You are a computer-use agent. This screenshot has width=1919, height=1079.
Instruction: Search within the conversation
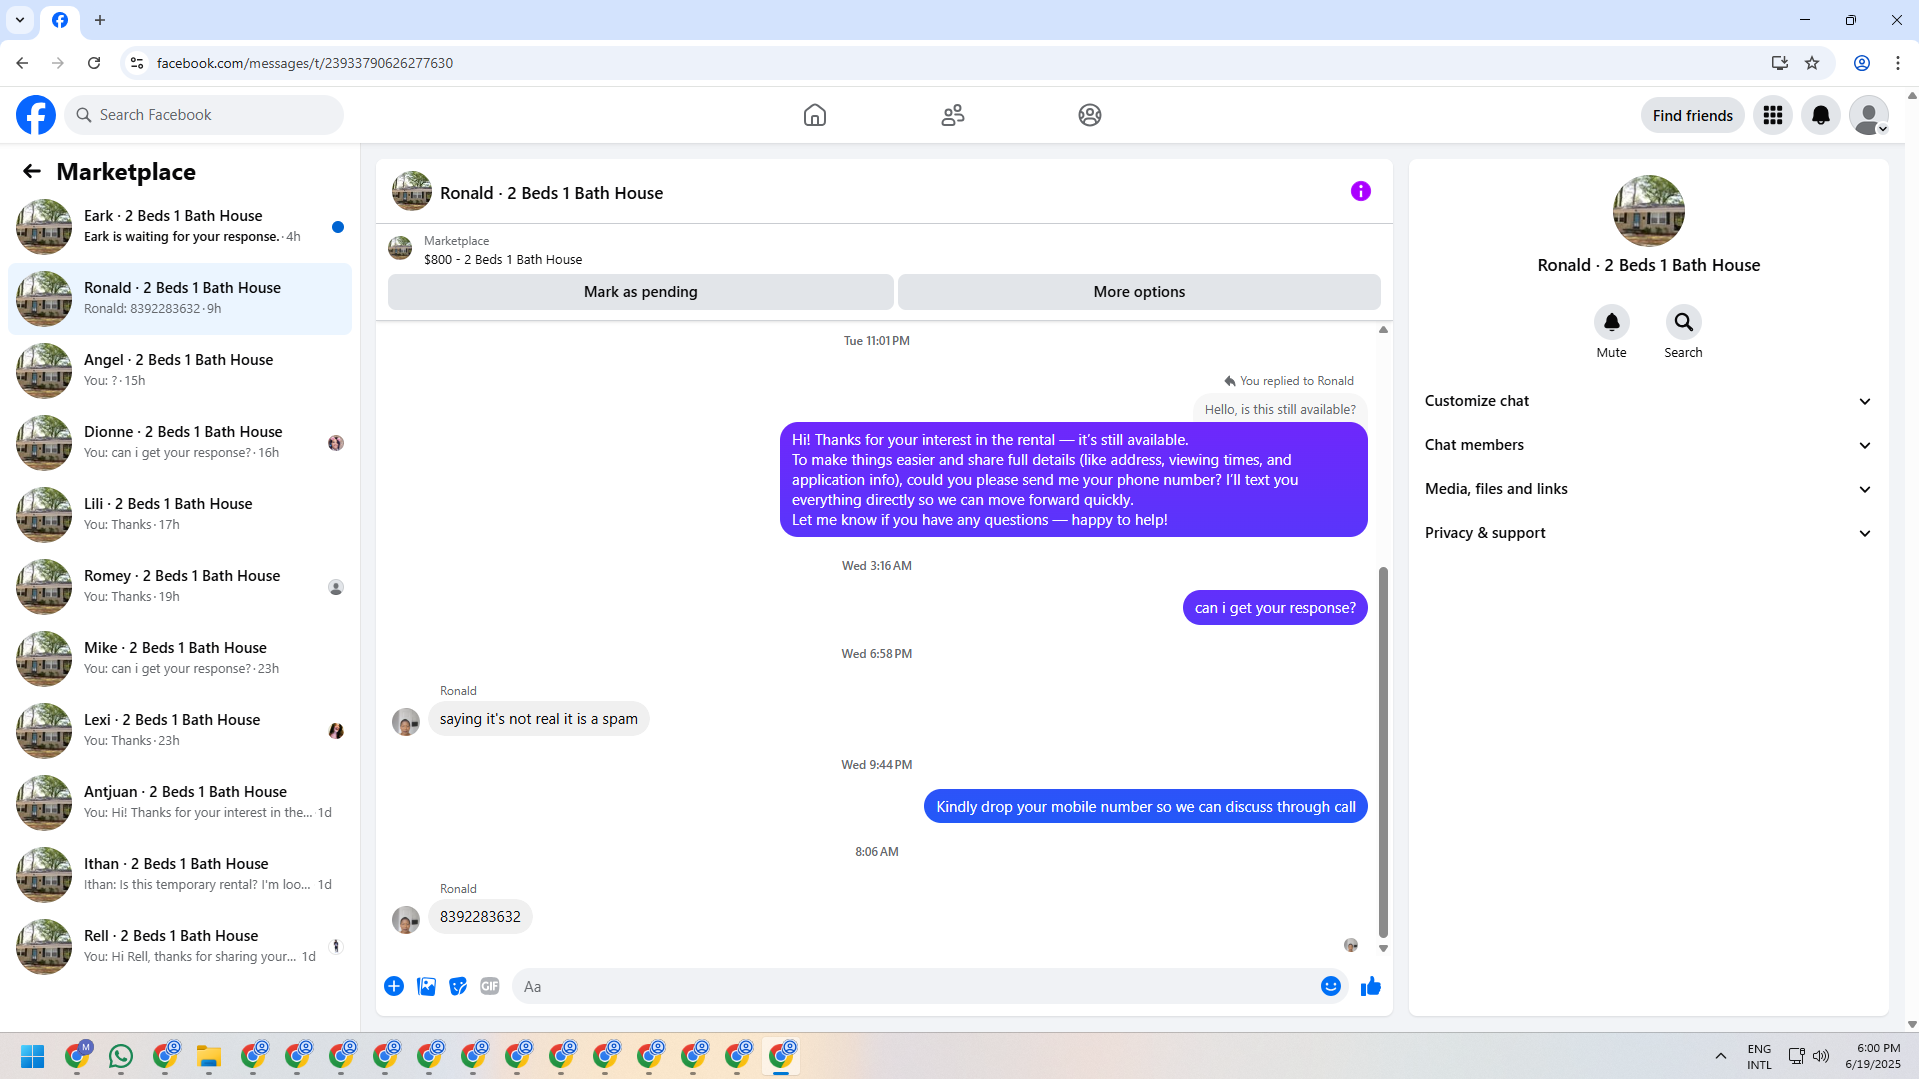point(1684,322)
